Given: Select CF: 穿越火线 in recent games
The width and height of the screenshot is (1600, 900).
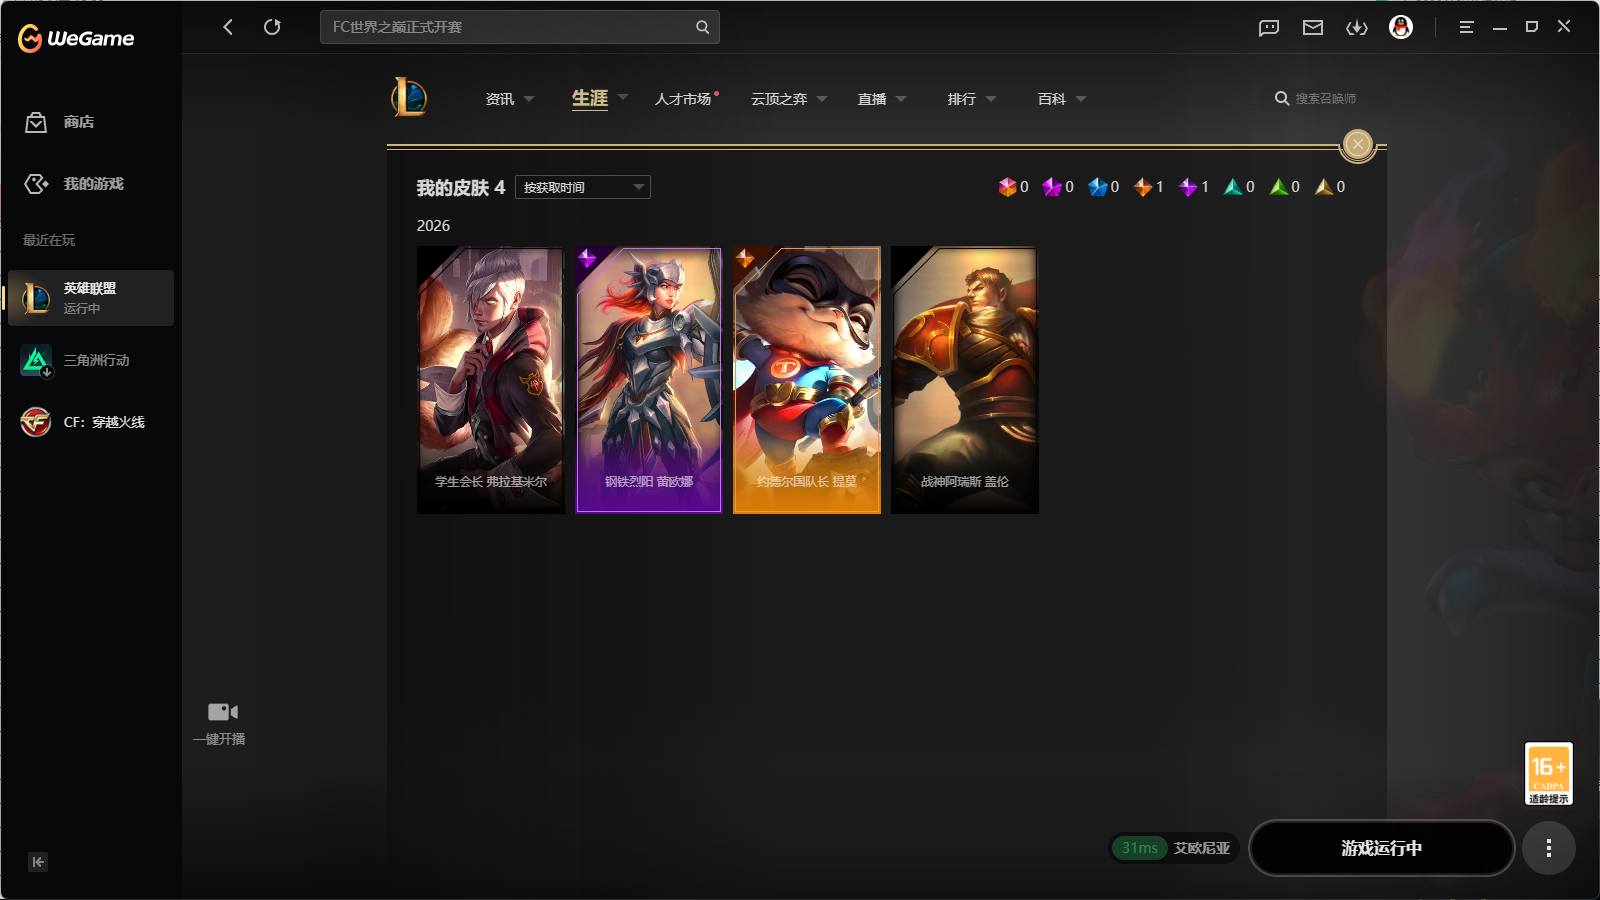Looking at the screenshot, I should coord(91,422).
